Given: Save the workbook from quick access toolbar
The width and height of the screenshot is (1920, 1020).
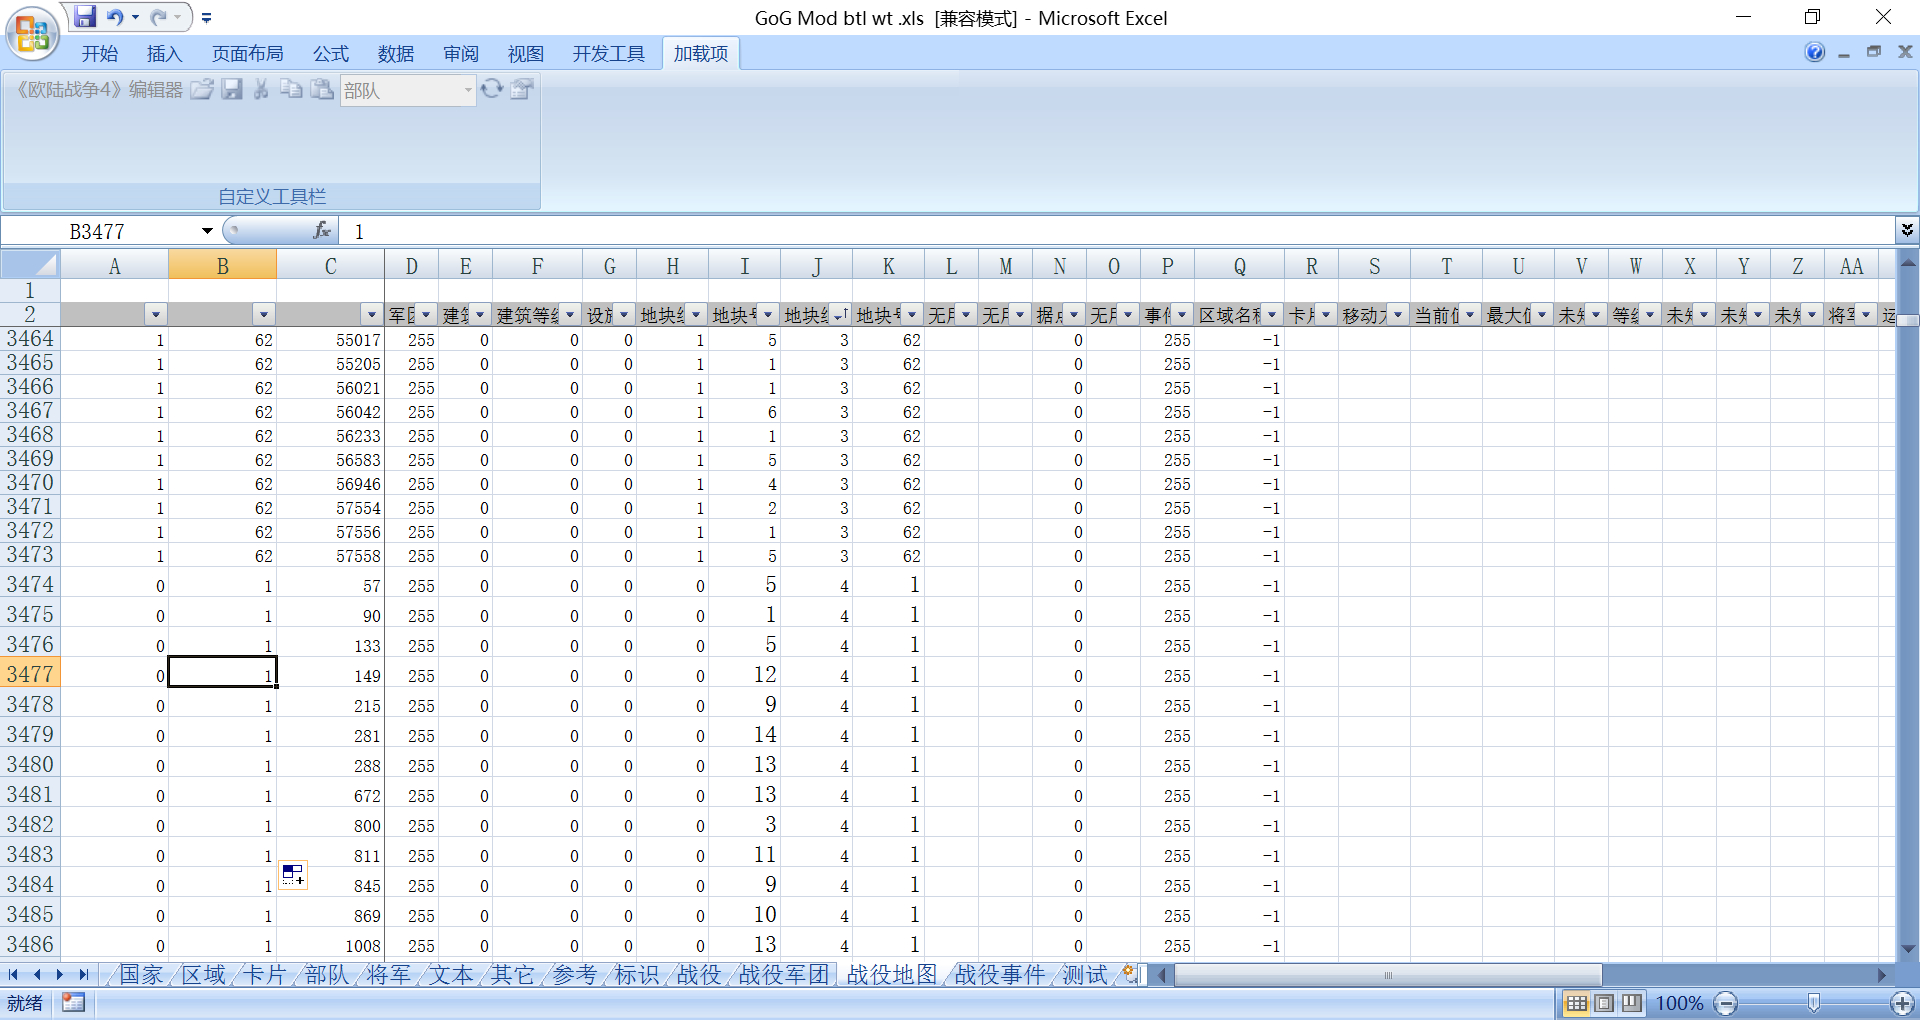Looking at the screenshot, I should coord(85,17).
